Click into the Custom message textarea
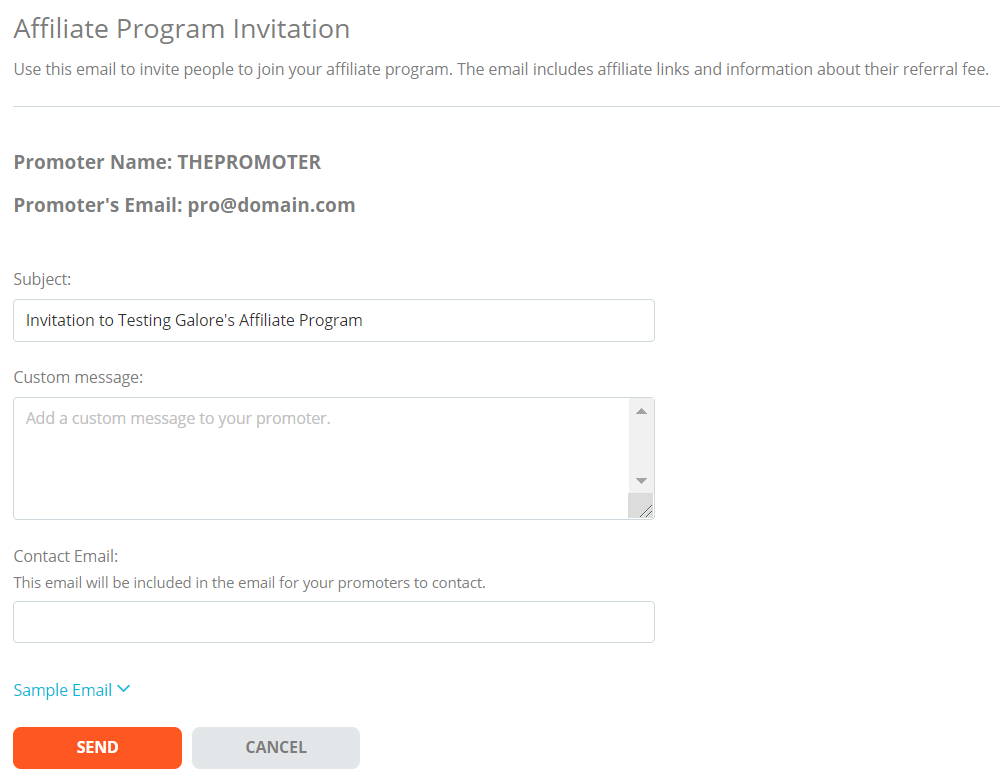The height and width of the screenshot is (781, 1000). [x=320, y=458]
